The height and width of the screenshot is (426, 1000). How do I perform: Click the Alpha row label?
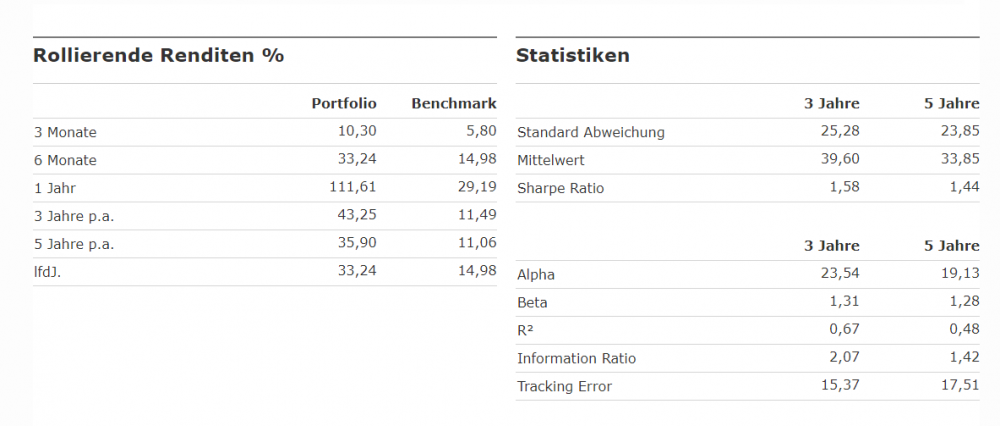coord(536,274)
